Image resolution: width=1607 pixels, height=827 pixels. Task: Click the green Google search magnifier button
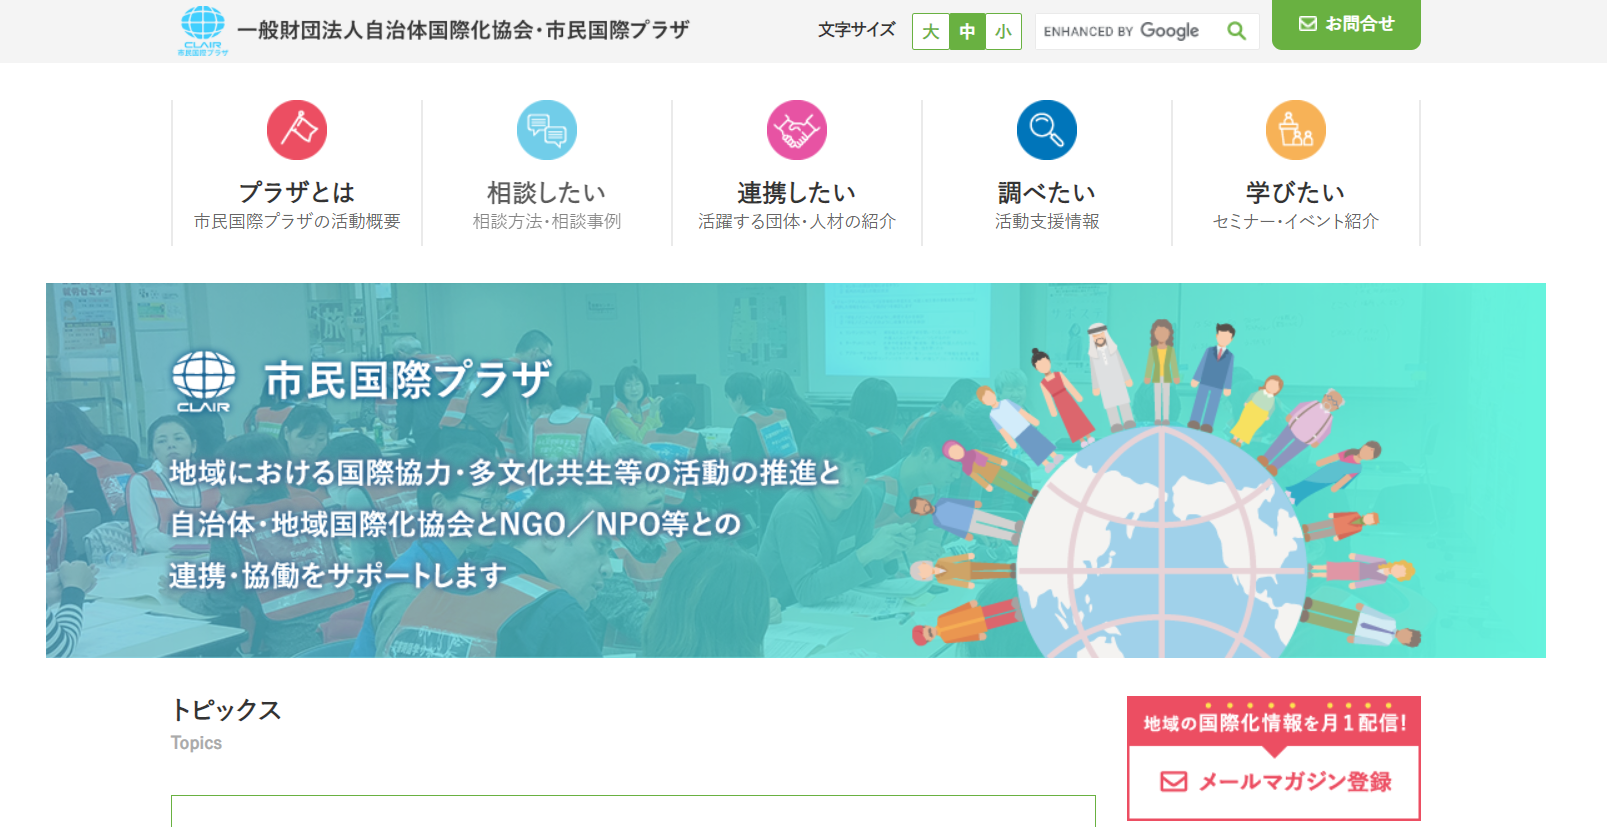[x=1237, y=31]
